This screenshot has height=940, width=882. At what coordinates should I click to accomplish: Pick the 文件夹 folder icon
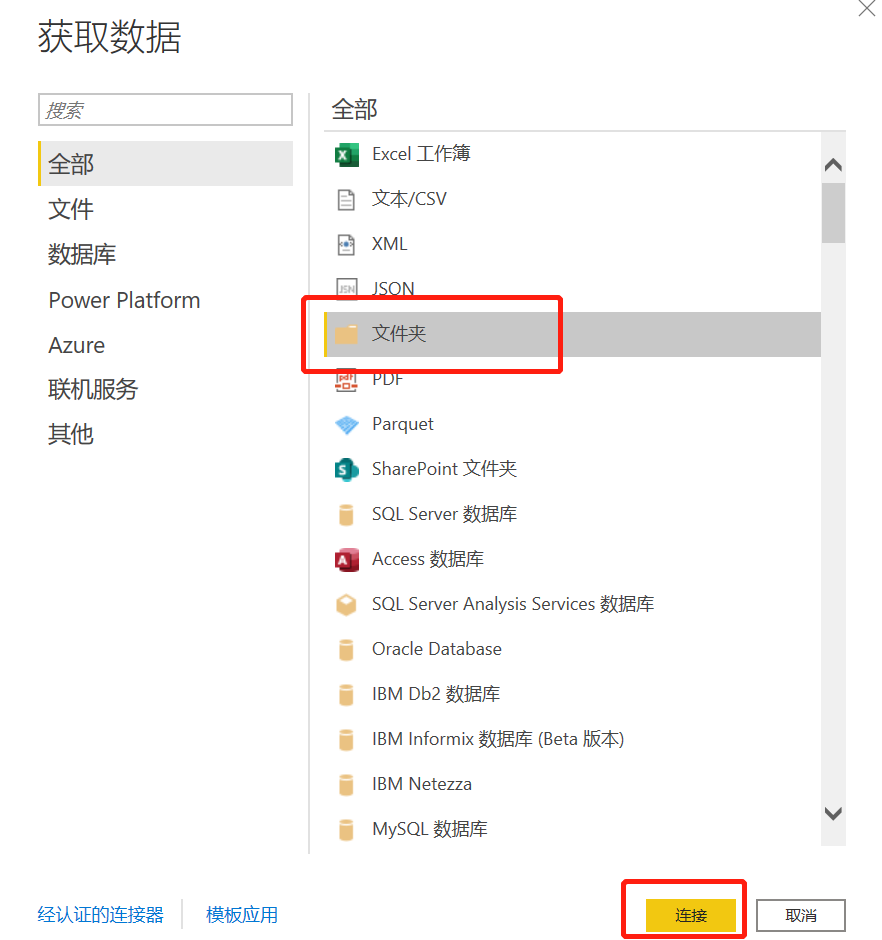click(346, 334)
